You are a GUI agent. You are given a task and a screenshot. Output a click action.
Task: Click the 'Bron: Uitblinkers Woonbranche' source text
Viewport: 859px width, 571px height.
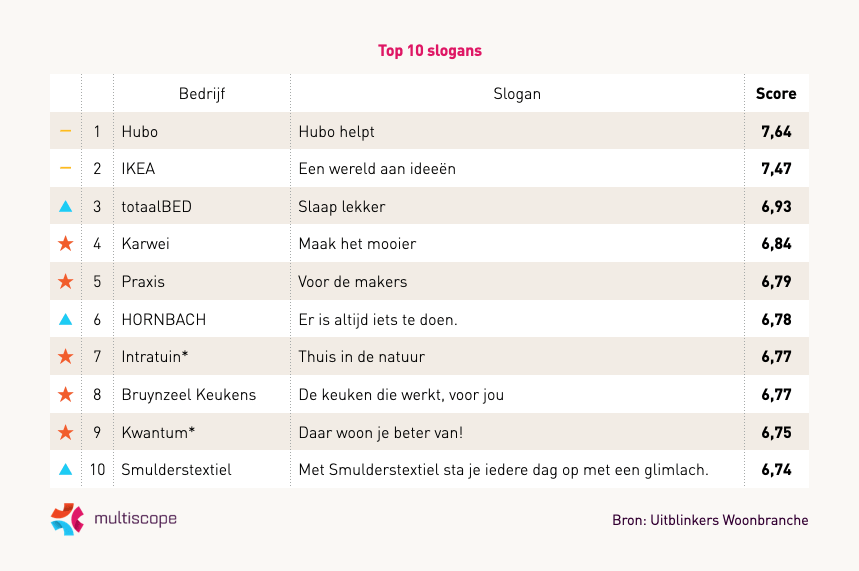(x=710, y=520)
